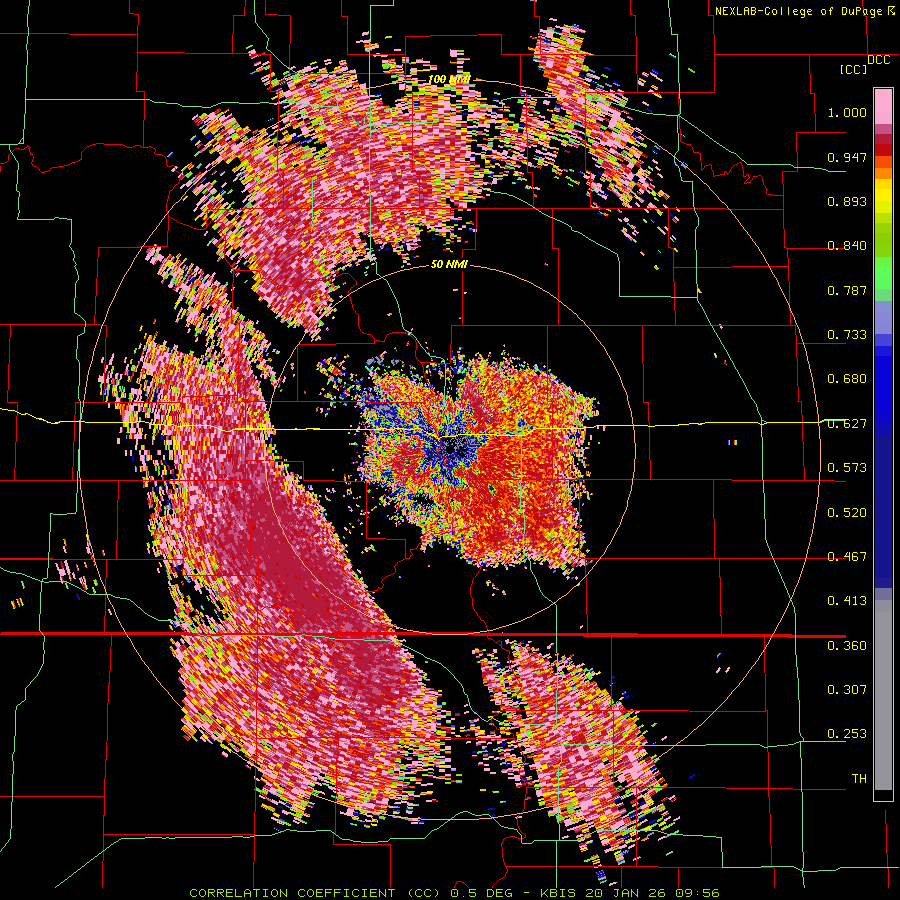Select the 0.253 scale value
Viewport: 900px width, 900px height.
pos(847,734)
